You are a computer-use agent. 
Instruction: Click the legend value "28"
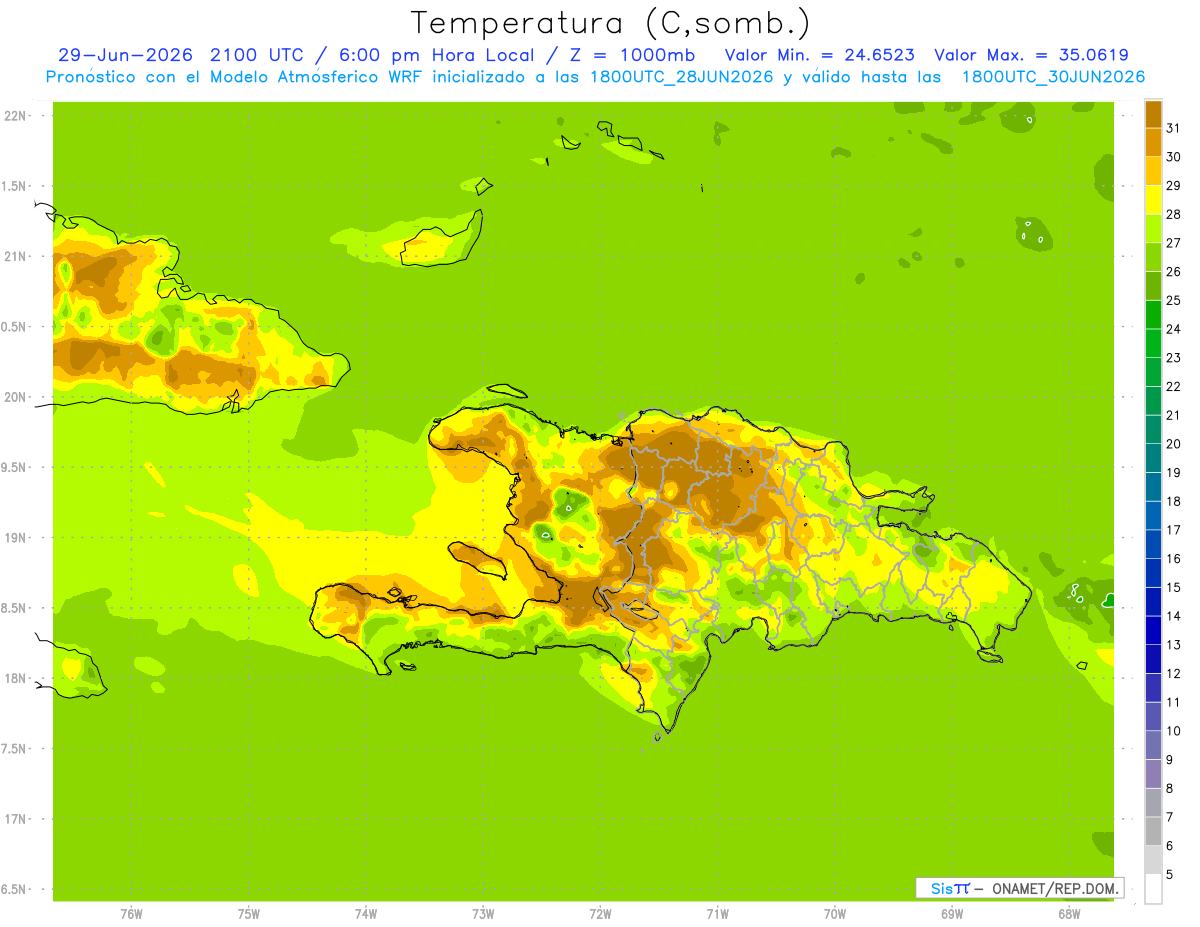(1173, 214)
